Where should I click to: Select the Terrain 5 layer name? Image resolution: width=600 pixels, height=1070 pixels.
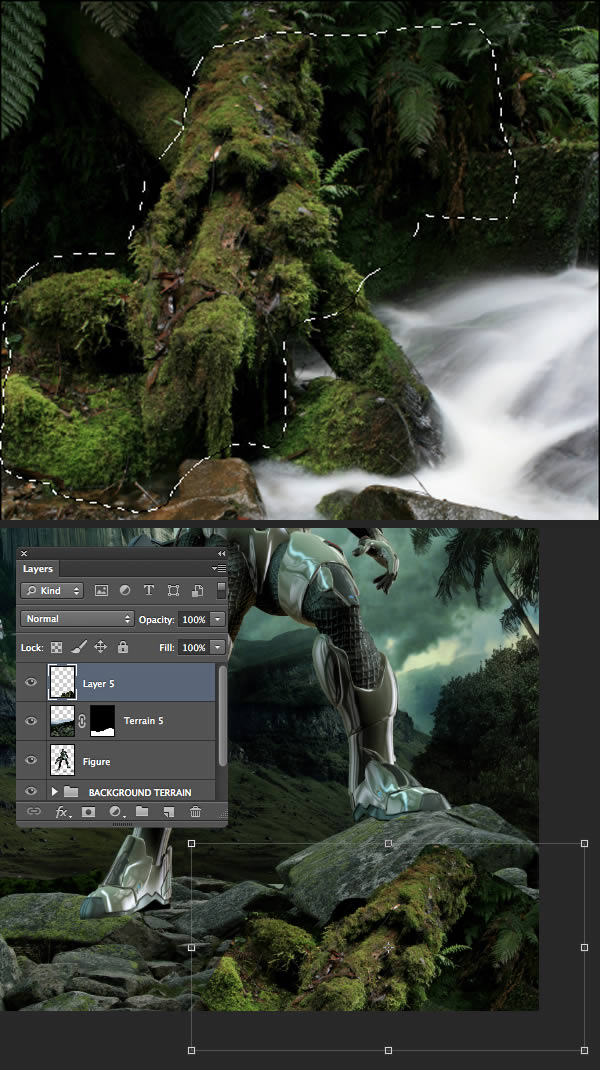point(143,721)
